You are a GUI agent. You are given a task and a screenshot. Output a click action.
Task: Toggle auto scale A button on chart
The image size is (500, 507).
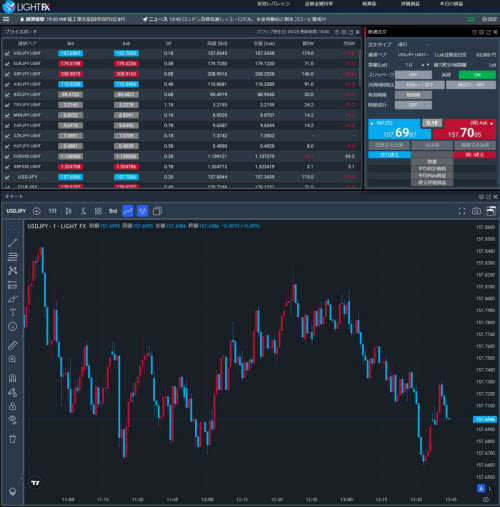pyautogui.click(x=481, y=488)
